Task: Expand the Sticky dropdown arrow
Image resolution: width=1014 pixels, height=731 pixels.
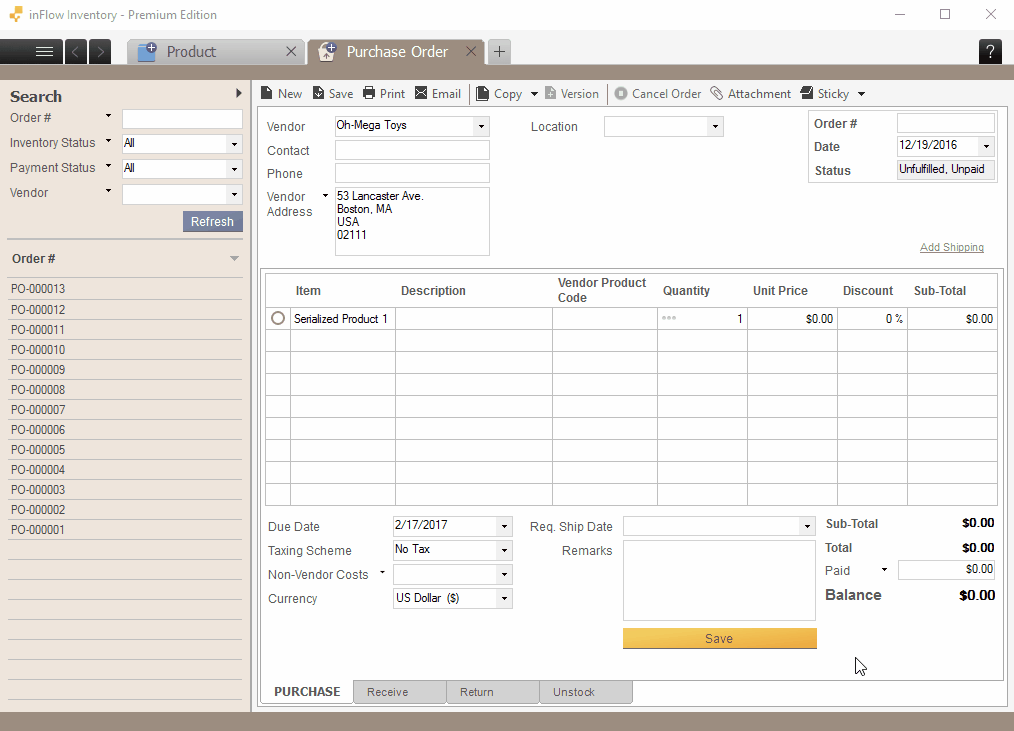Action: pyautogui.click(x=861, y=94)
